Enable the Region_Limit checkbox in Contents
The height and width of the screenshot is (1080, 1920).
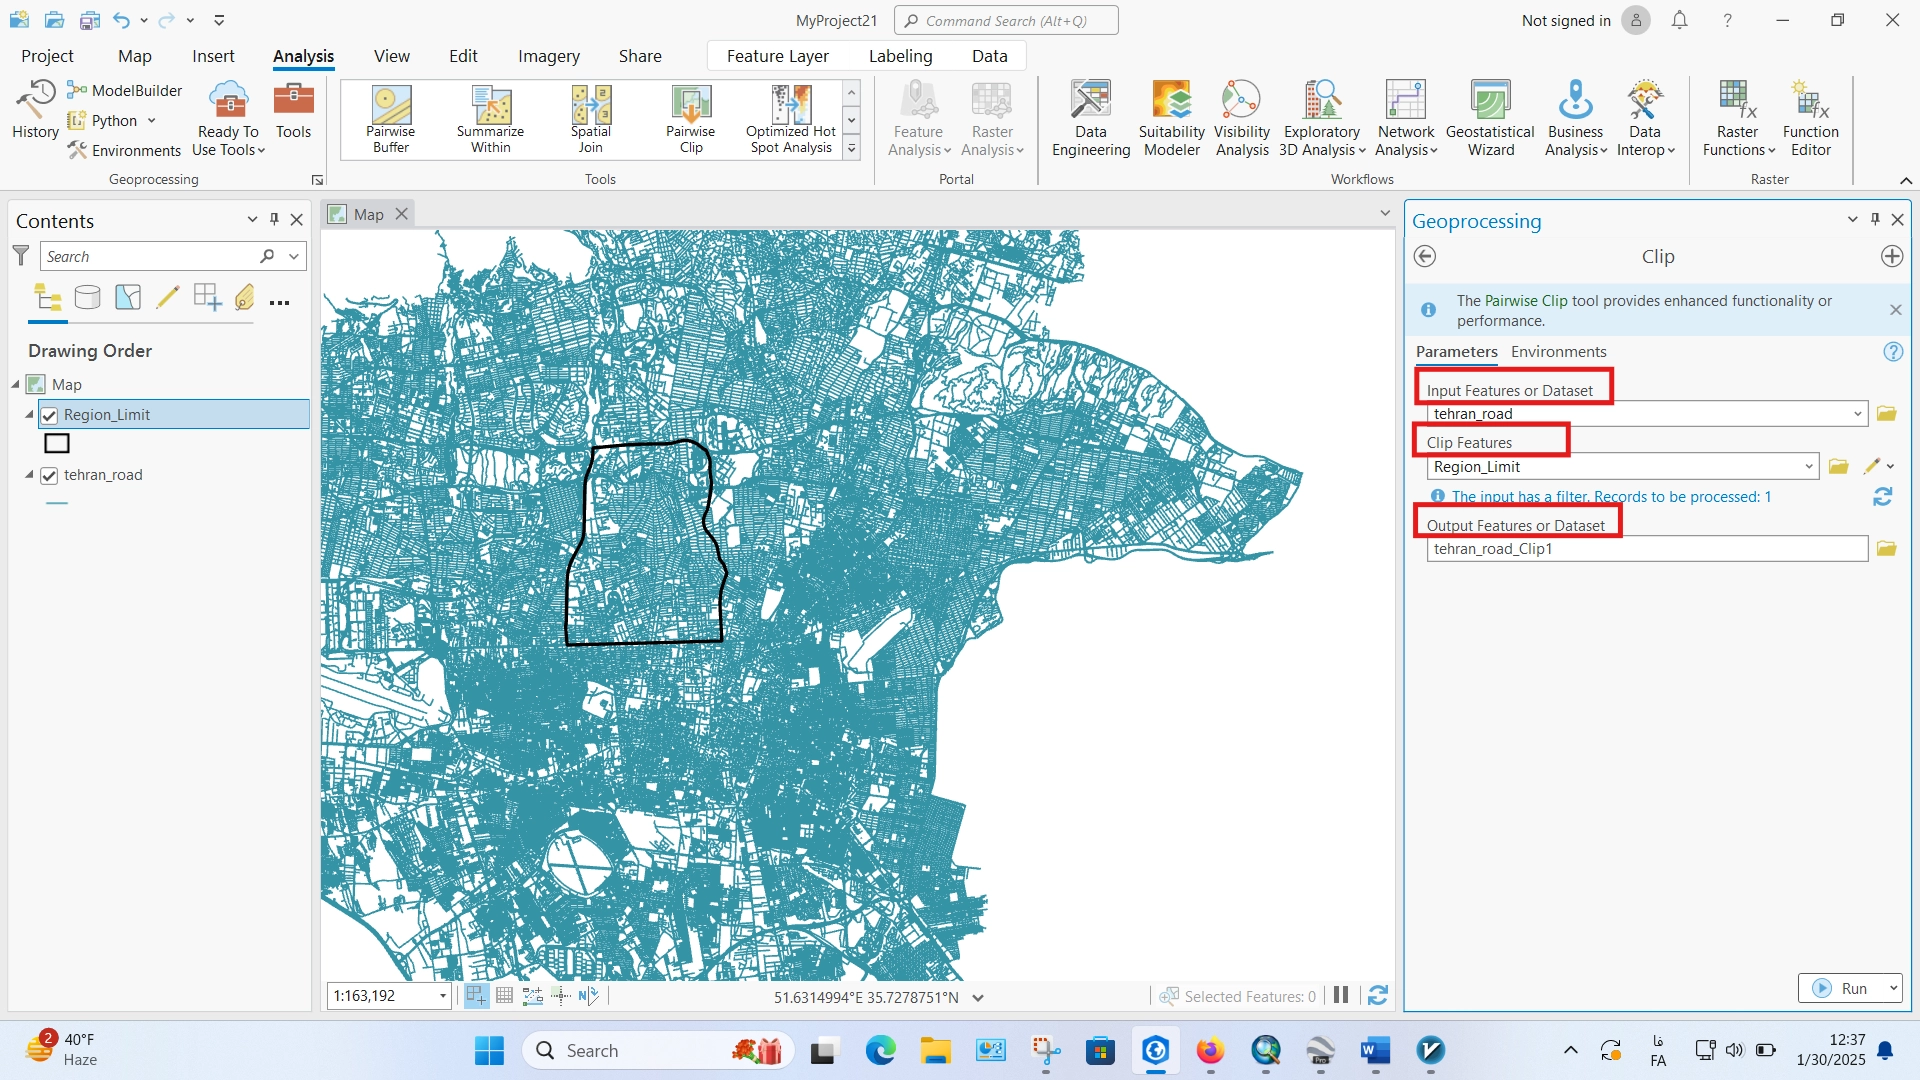(x=49, y=414)
